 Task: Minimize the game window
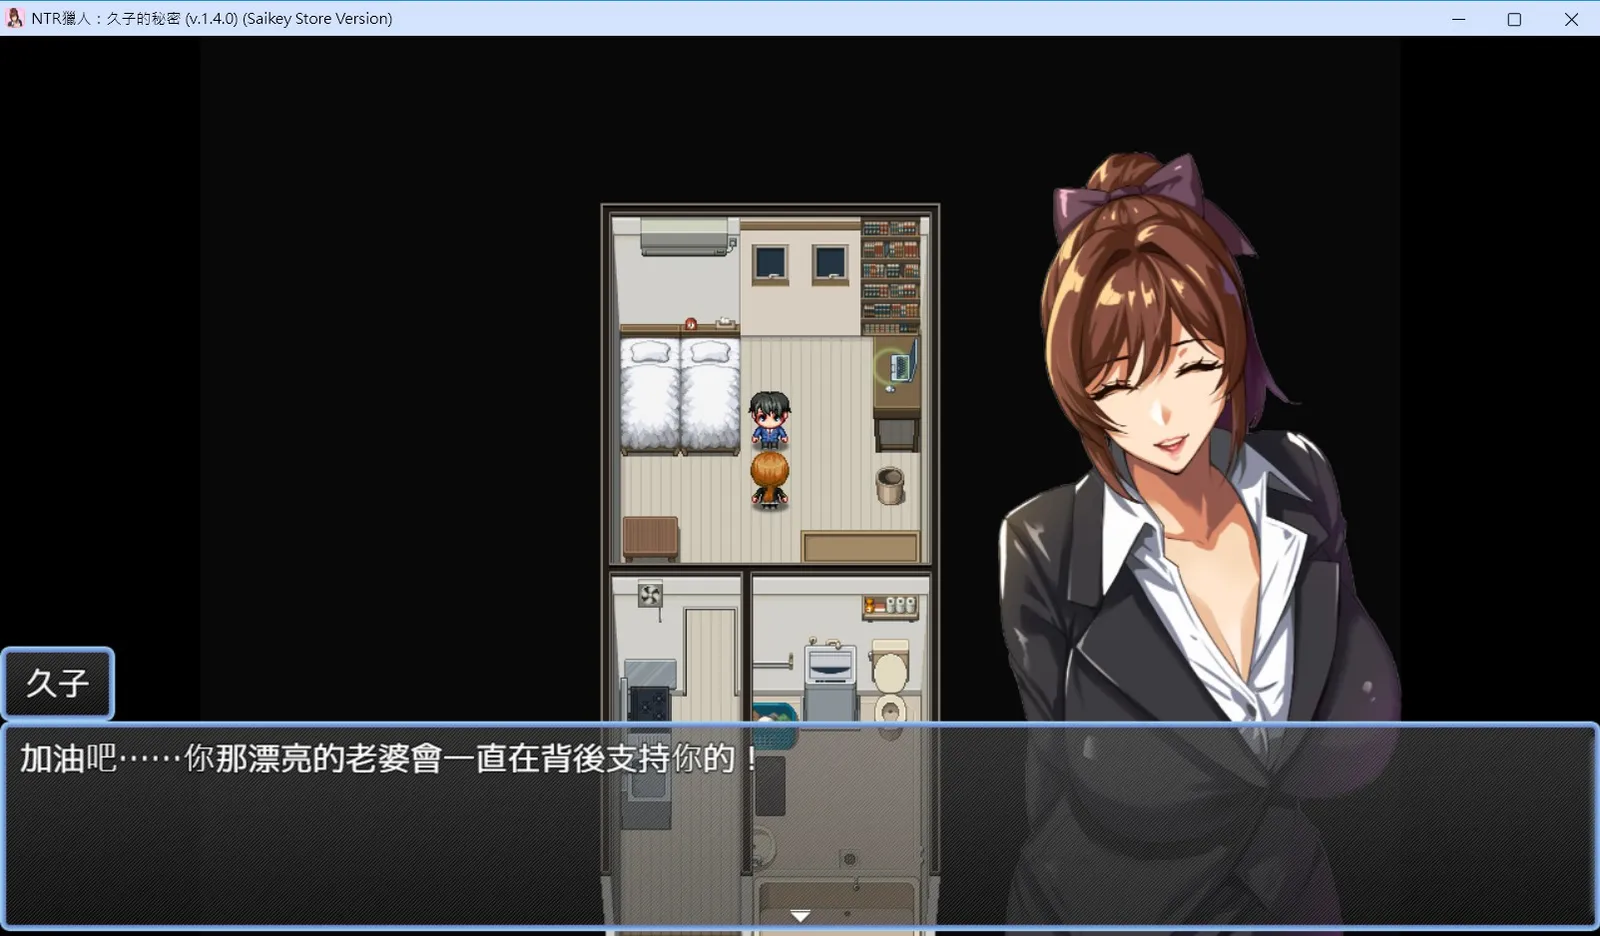tap(1459, 19)
